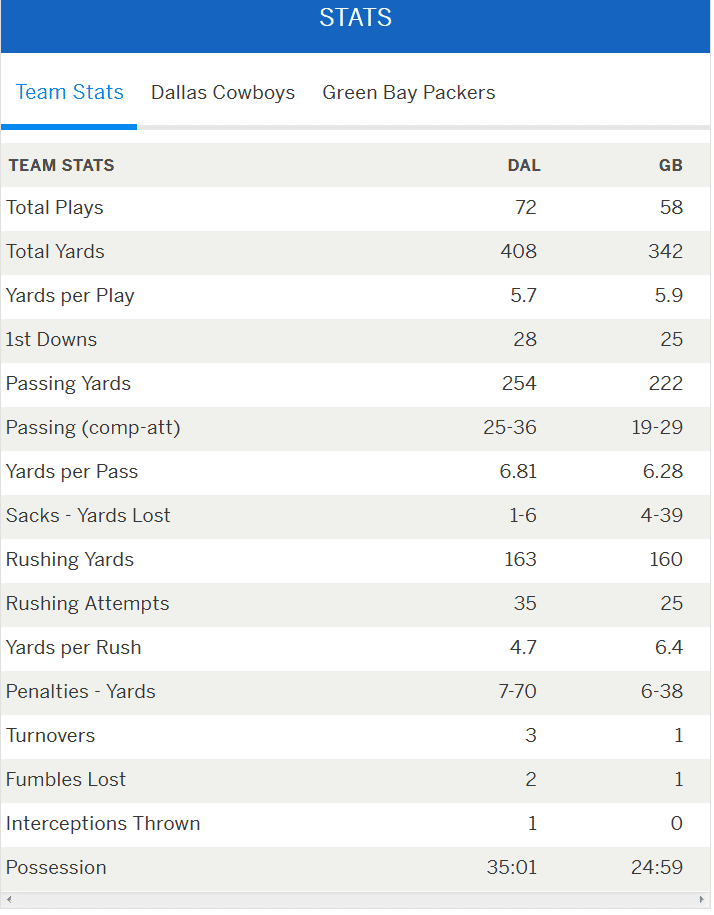Click Dallas Total Yards value 408
Viewport: 714px width, 915px height.
click(518, 252)
